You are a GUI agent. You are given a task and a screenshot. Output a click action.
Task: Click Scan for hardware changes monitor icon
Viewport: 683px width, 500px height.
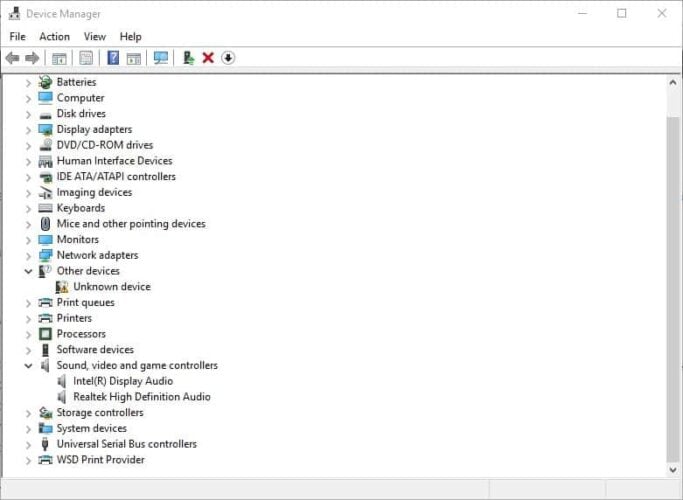(161, 58)
